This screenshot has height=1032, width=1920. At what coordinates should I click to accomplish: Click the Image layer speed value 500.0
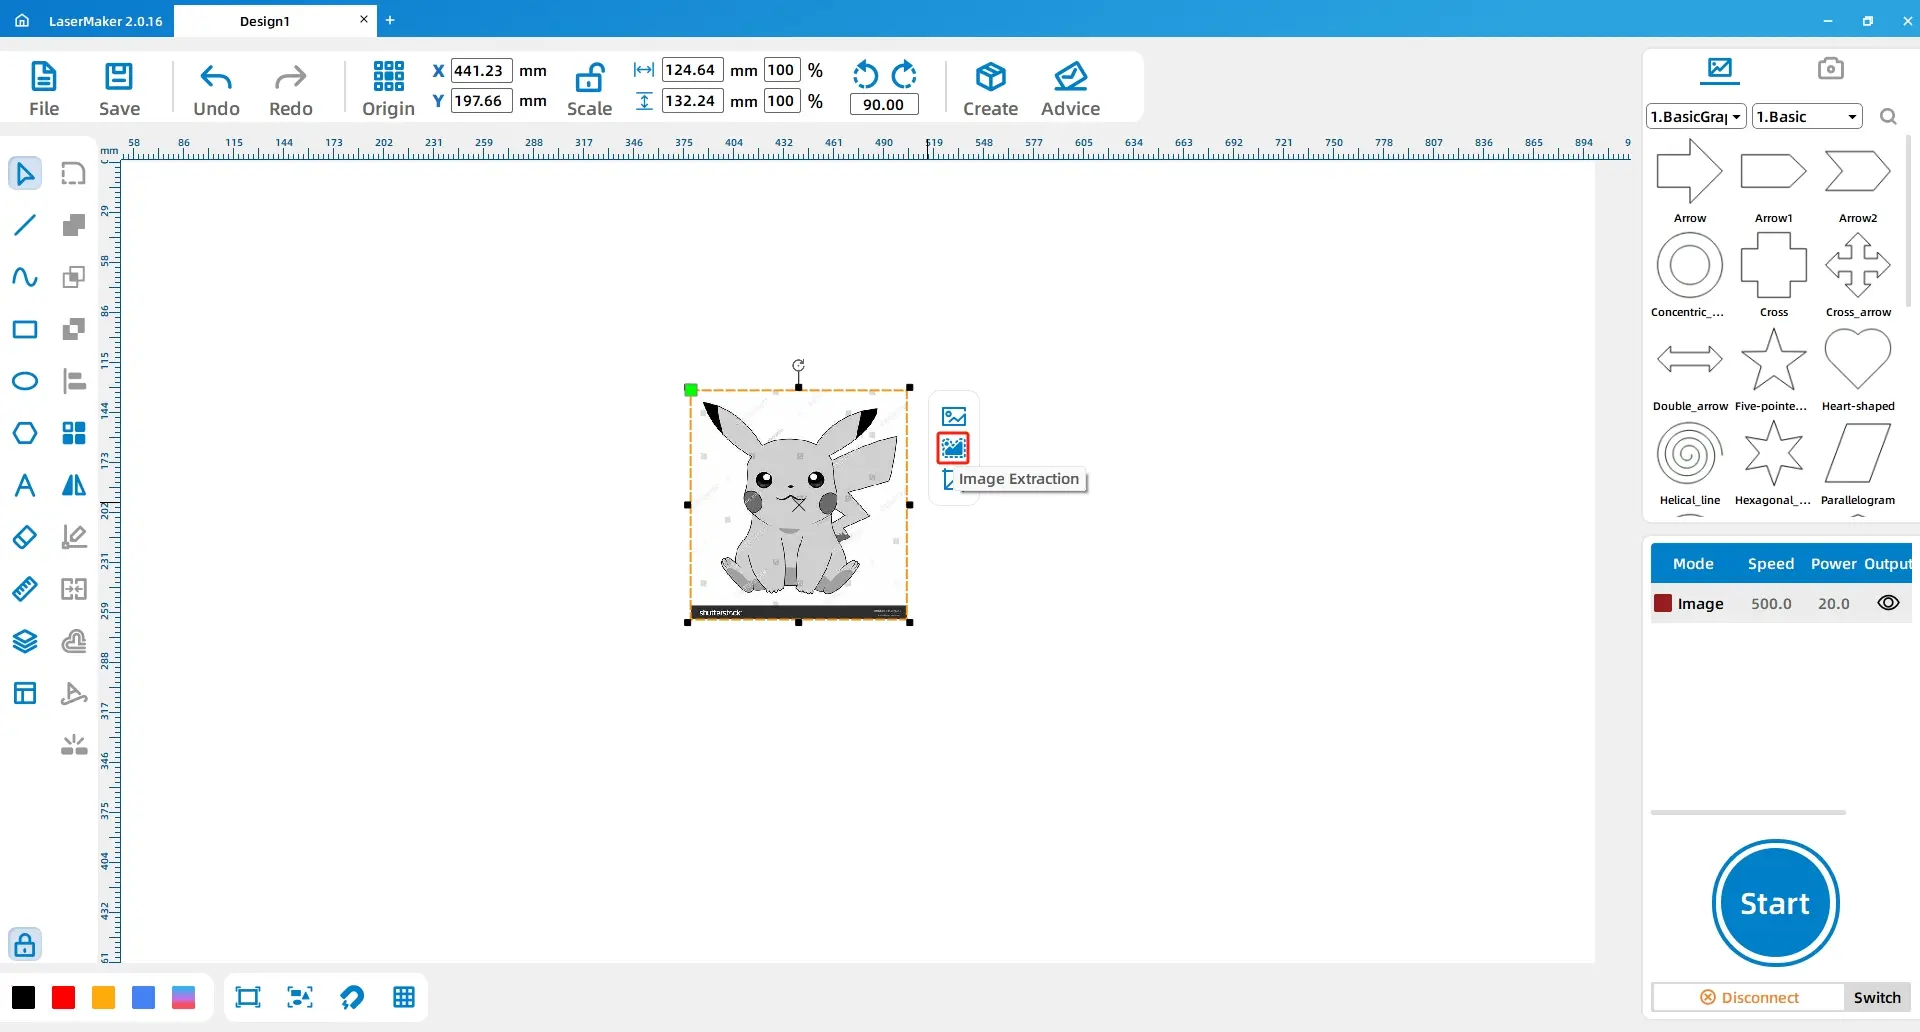point(1771,603)
